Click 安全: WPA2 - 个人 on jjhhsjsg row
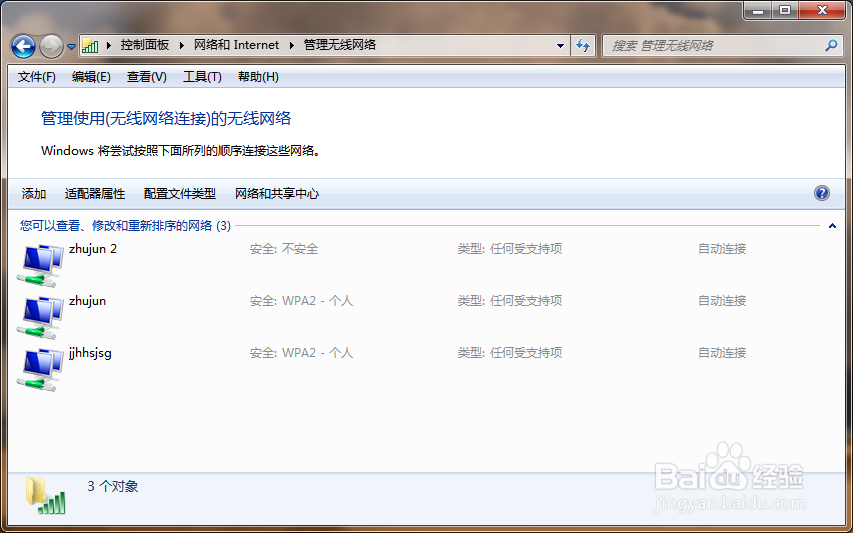This screenshot has width=853, height=533. (301, 353)
